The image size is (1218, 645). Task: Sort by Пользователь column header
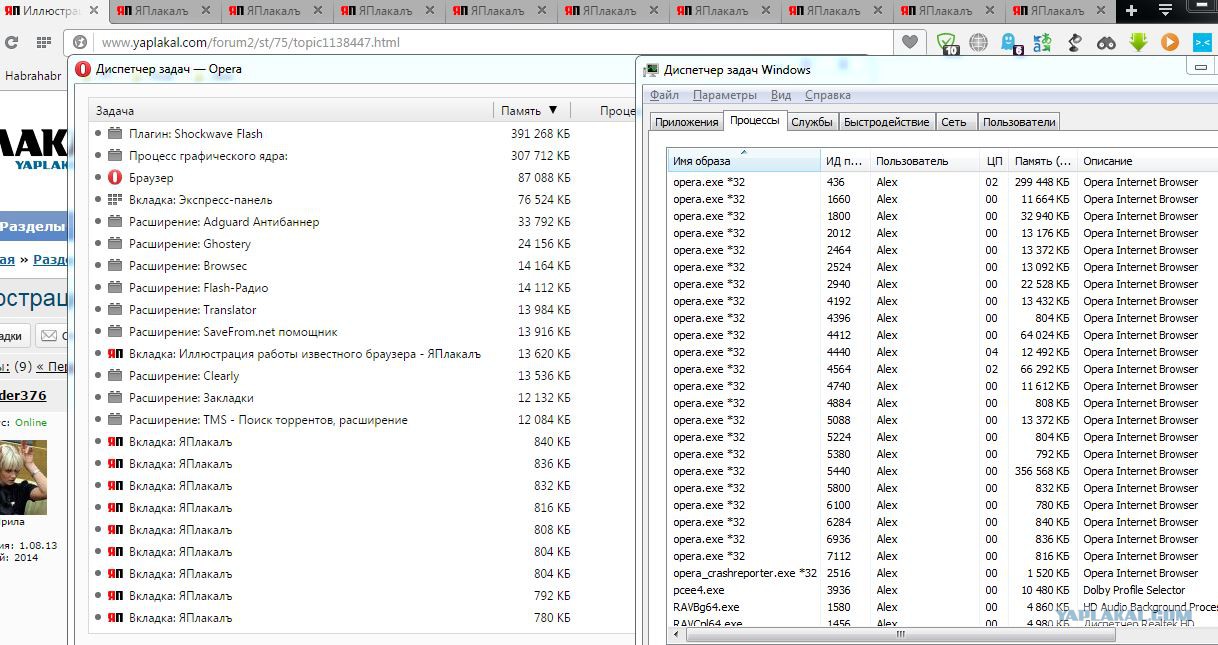pyautogui.click(x=924, y=161)
